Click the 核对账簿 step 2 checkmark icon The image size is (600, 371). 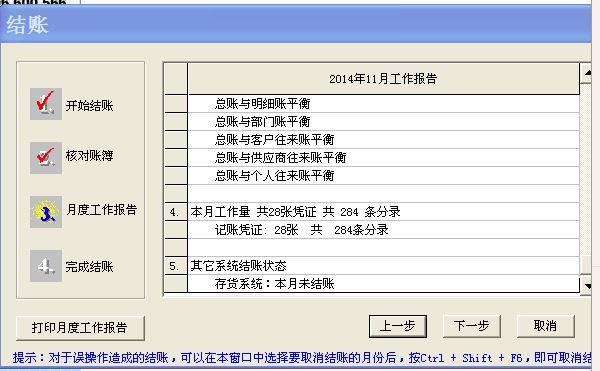click(x=46, y=158)
